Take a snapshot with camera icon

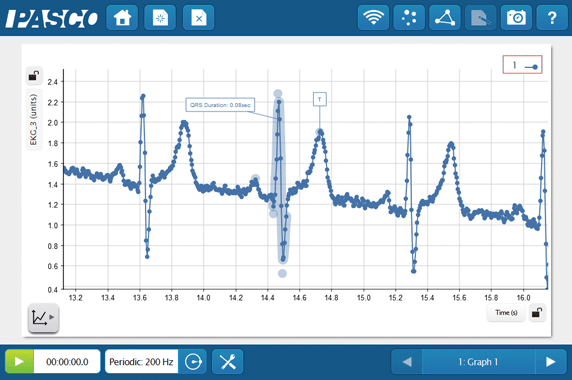tap(516, 18)
